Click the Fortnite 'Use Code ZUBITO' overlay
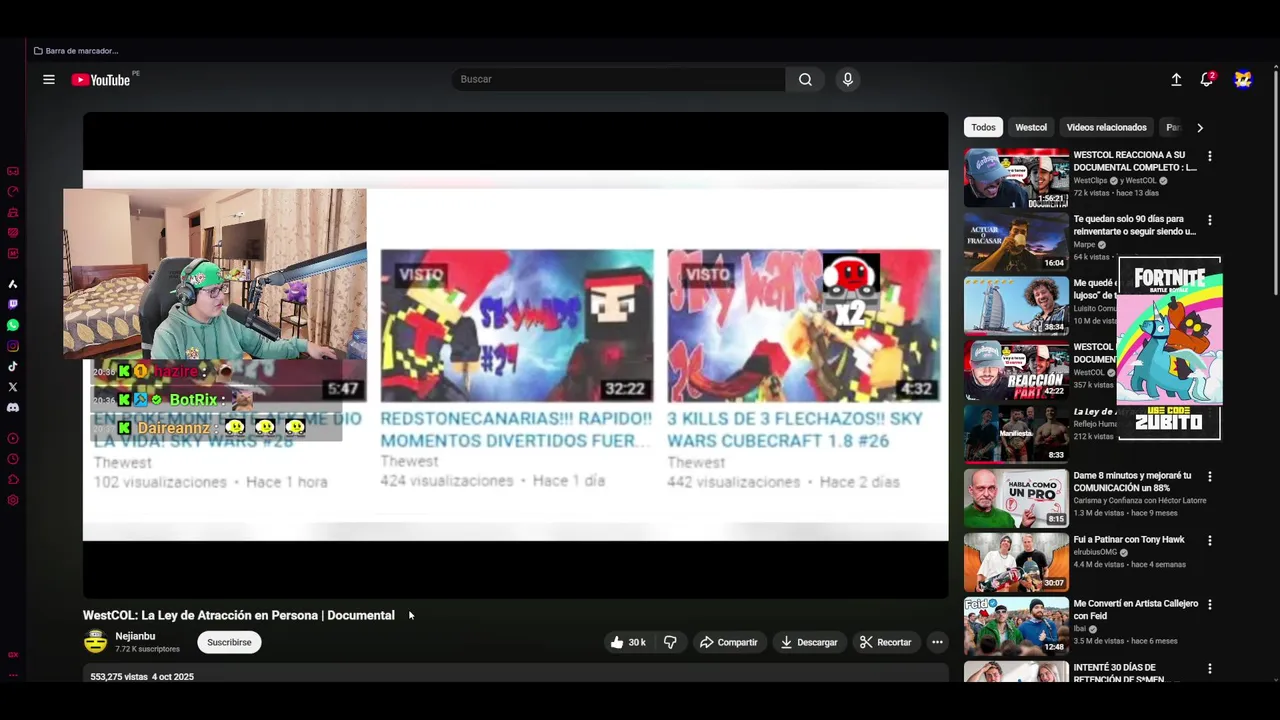Screen dimensions: 1280x720 pos(1170,348)
